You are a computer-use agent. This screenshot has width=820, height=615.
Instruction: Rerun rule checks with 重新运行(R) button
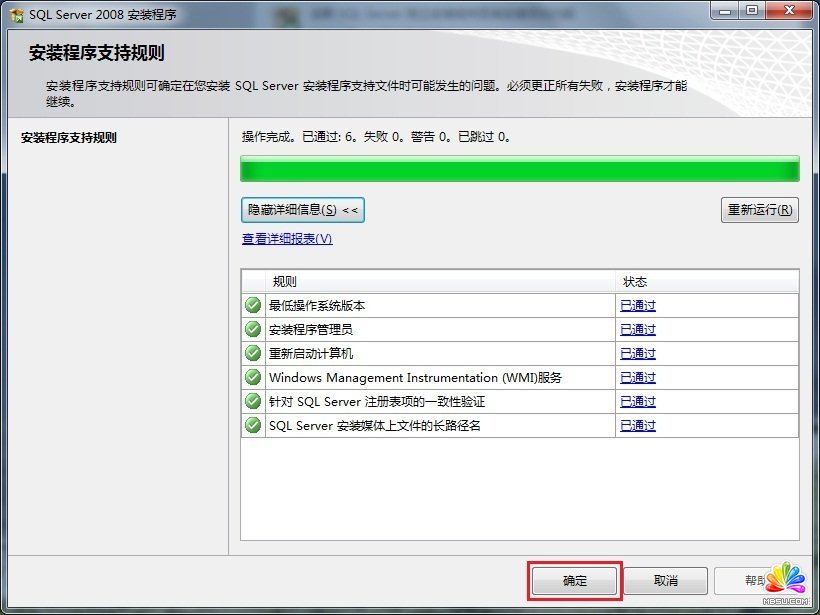759,210
